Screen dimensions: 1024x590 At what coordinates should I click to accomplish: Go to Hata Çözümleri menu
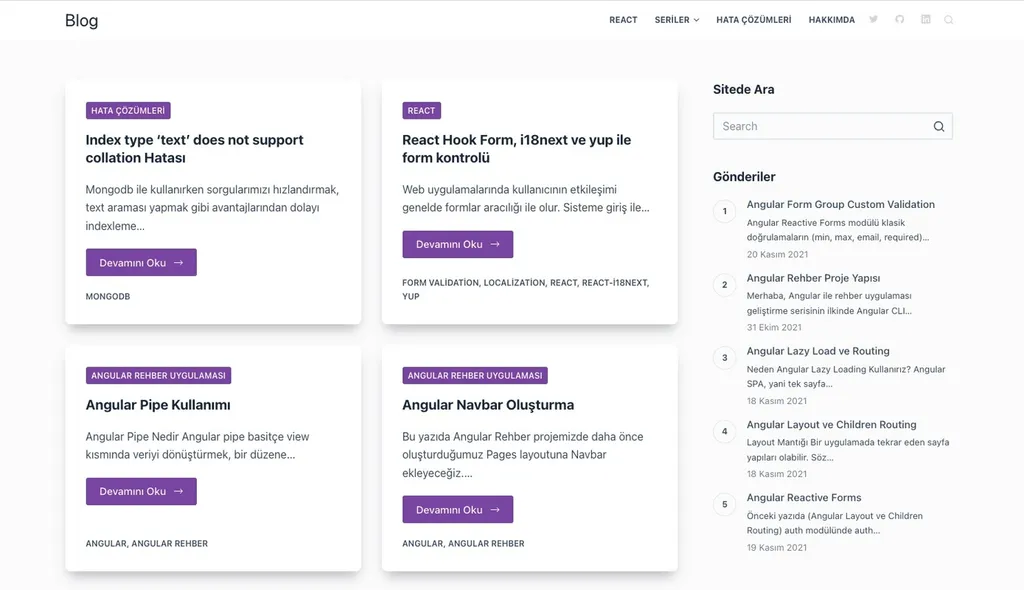[x=754, y=20]
